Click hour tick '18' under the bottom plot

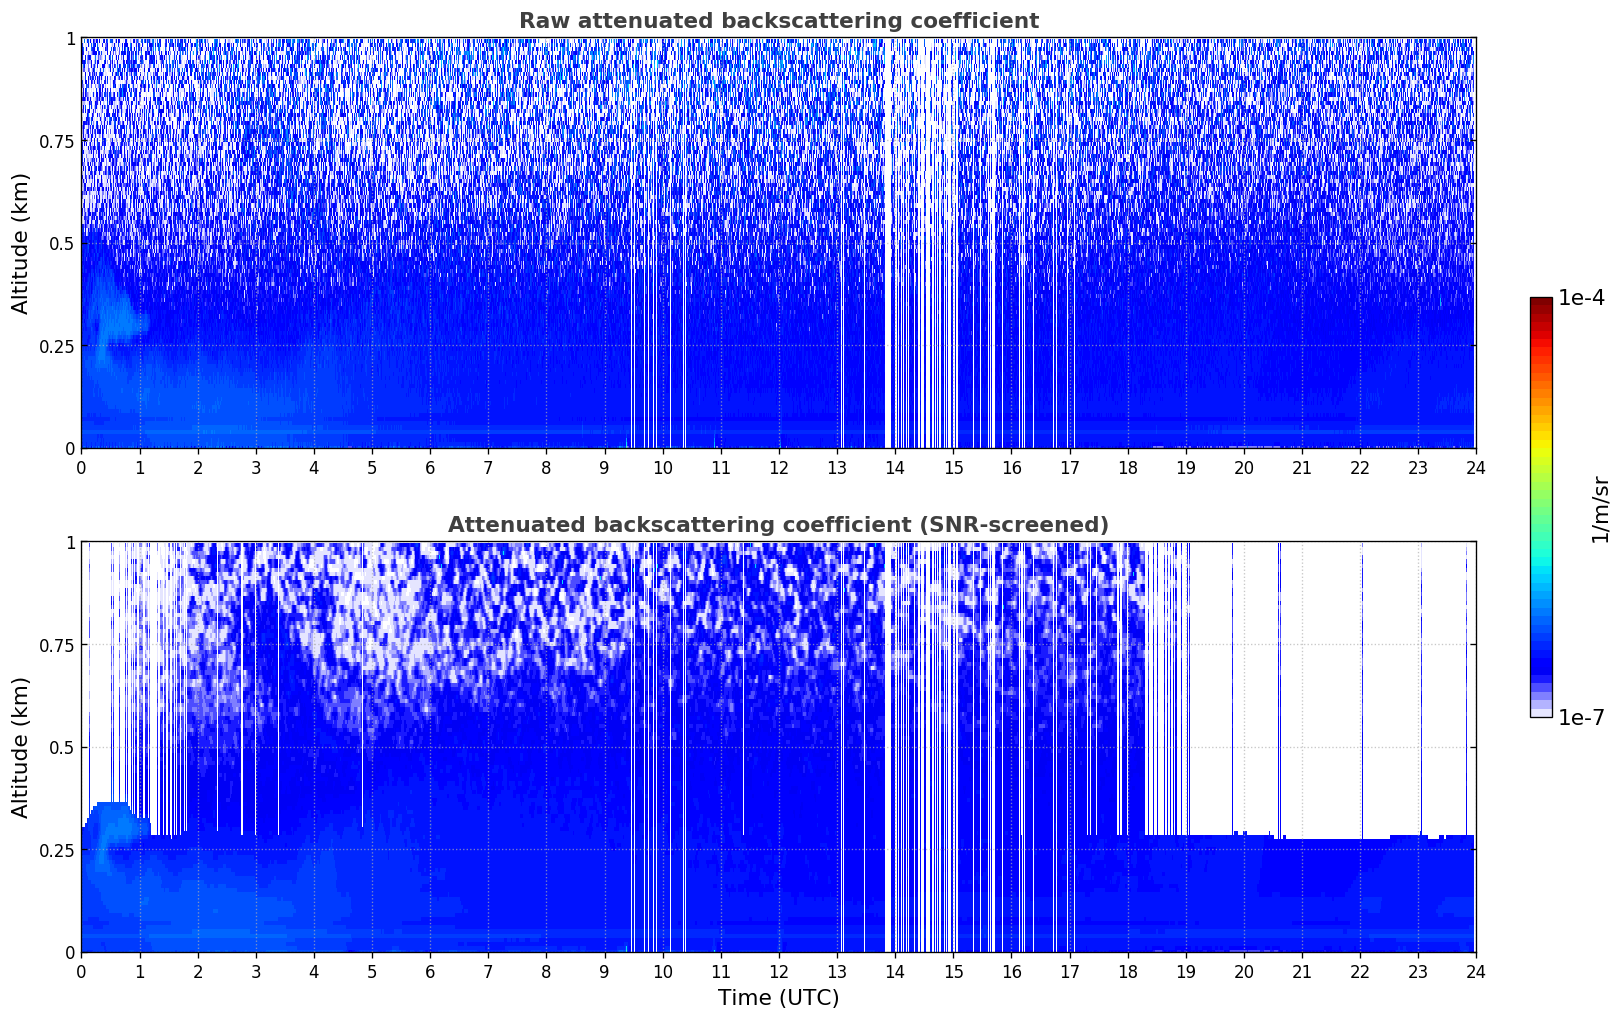(1127, 971)
